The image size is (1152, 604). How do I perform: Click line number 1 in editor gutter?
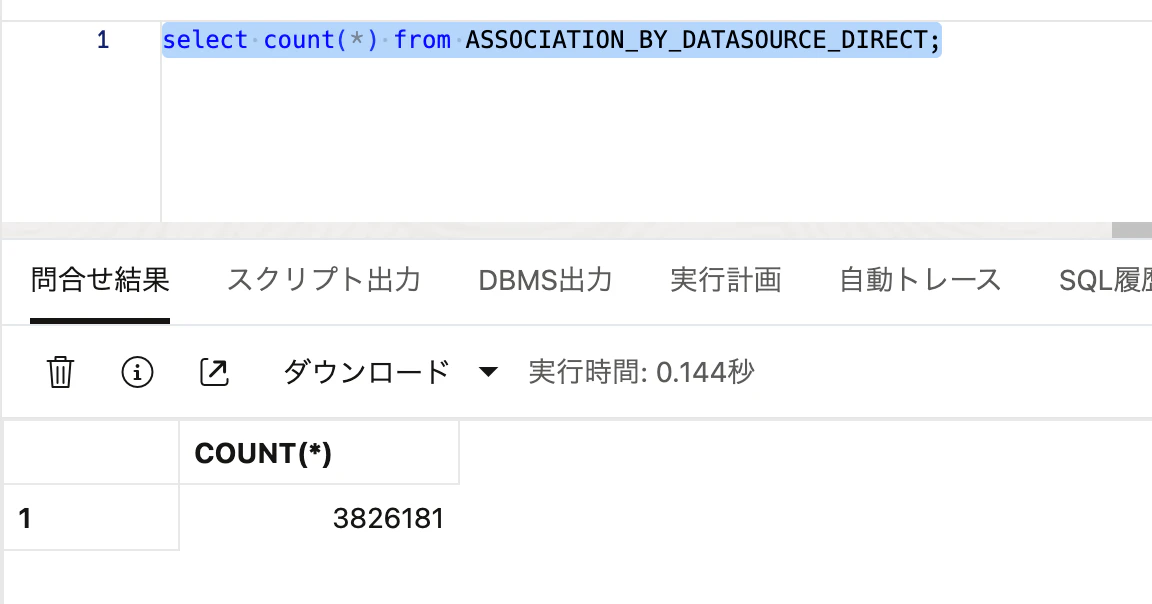103,40
